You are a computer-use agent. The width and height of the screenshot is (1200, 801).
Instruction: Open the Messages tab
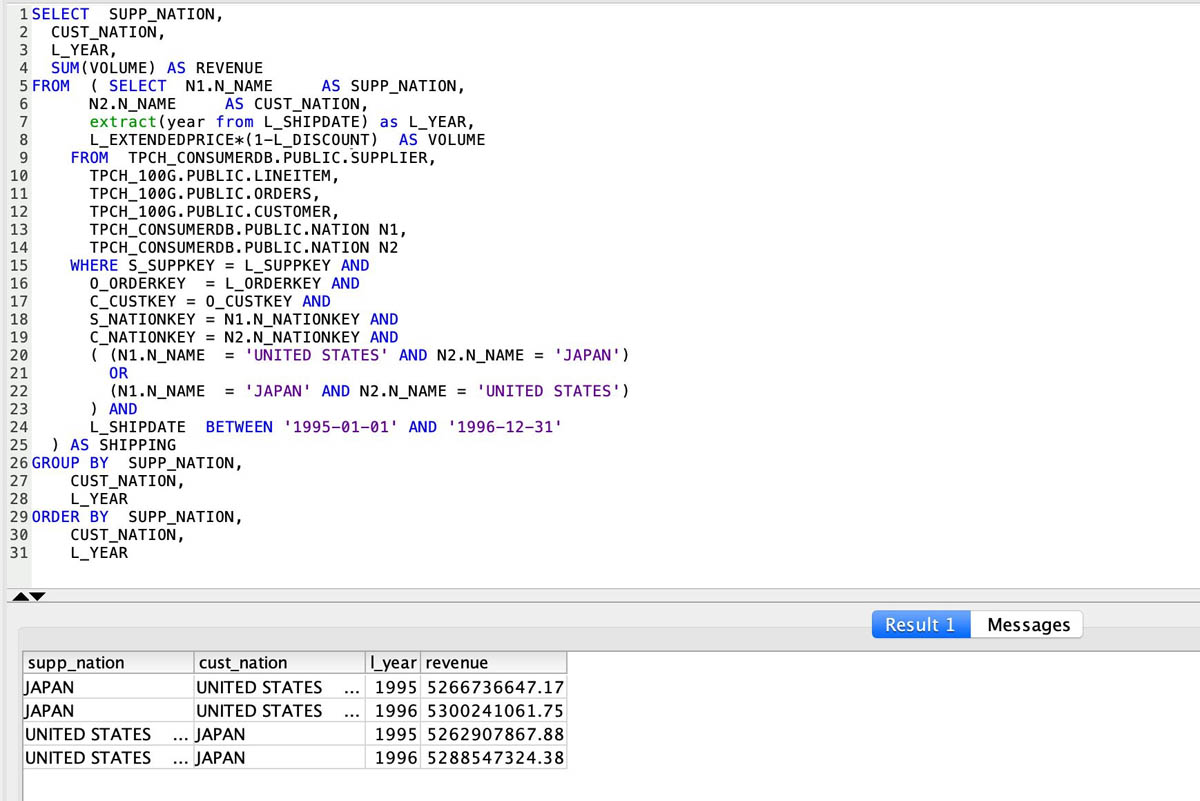pos(1028,625)
